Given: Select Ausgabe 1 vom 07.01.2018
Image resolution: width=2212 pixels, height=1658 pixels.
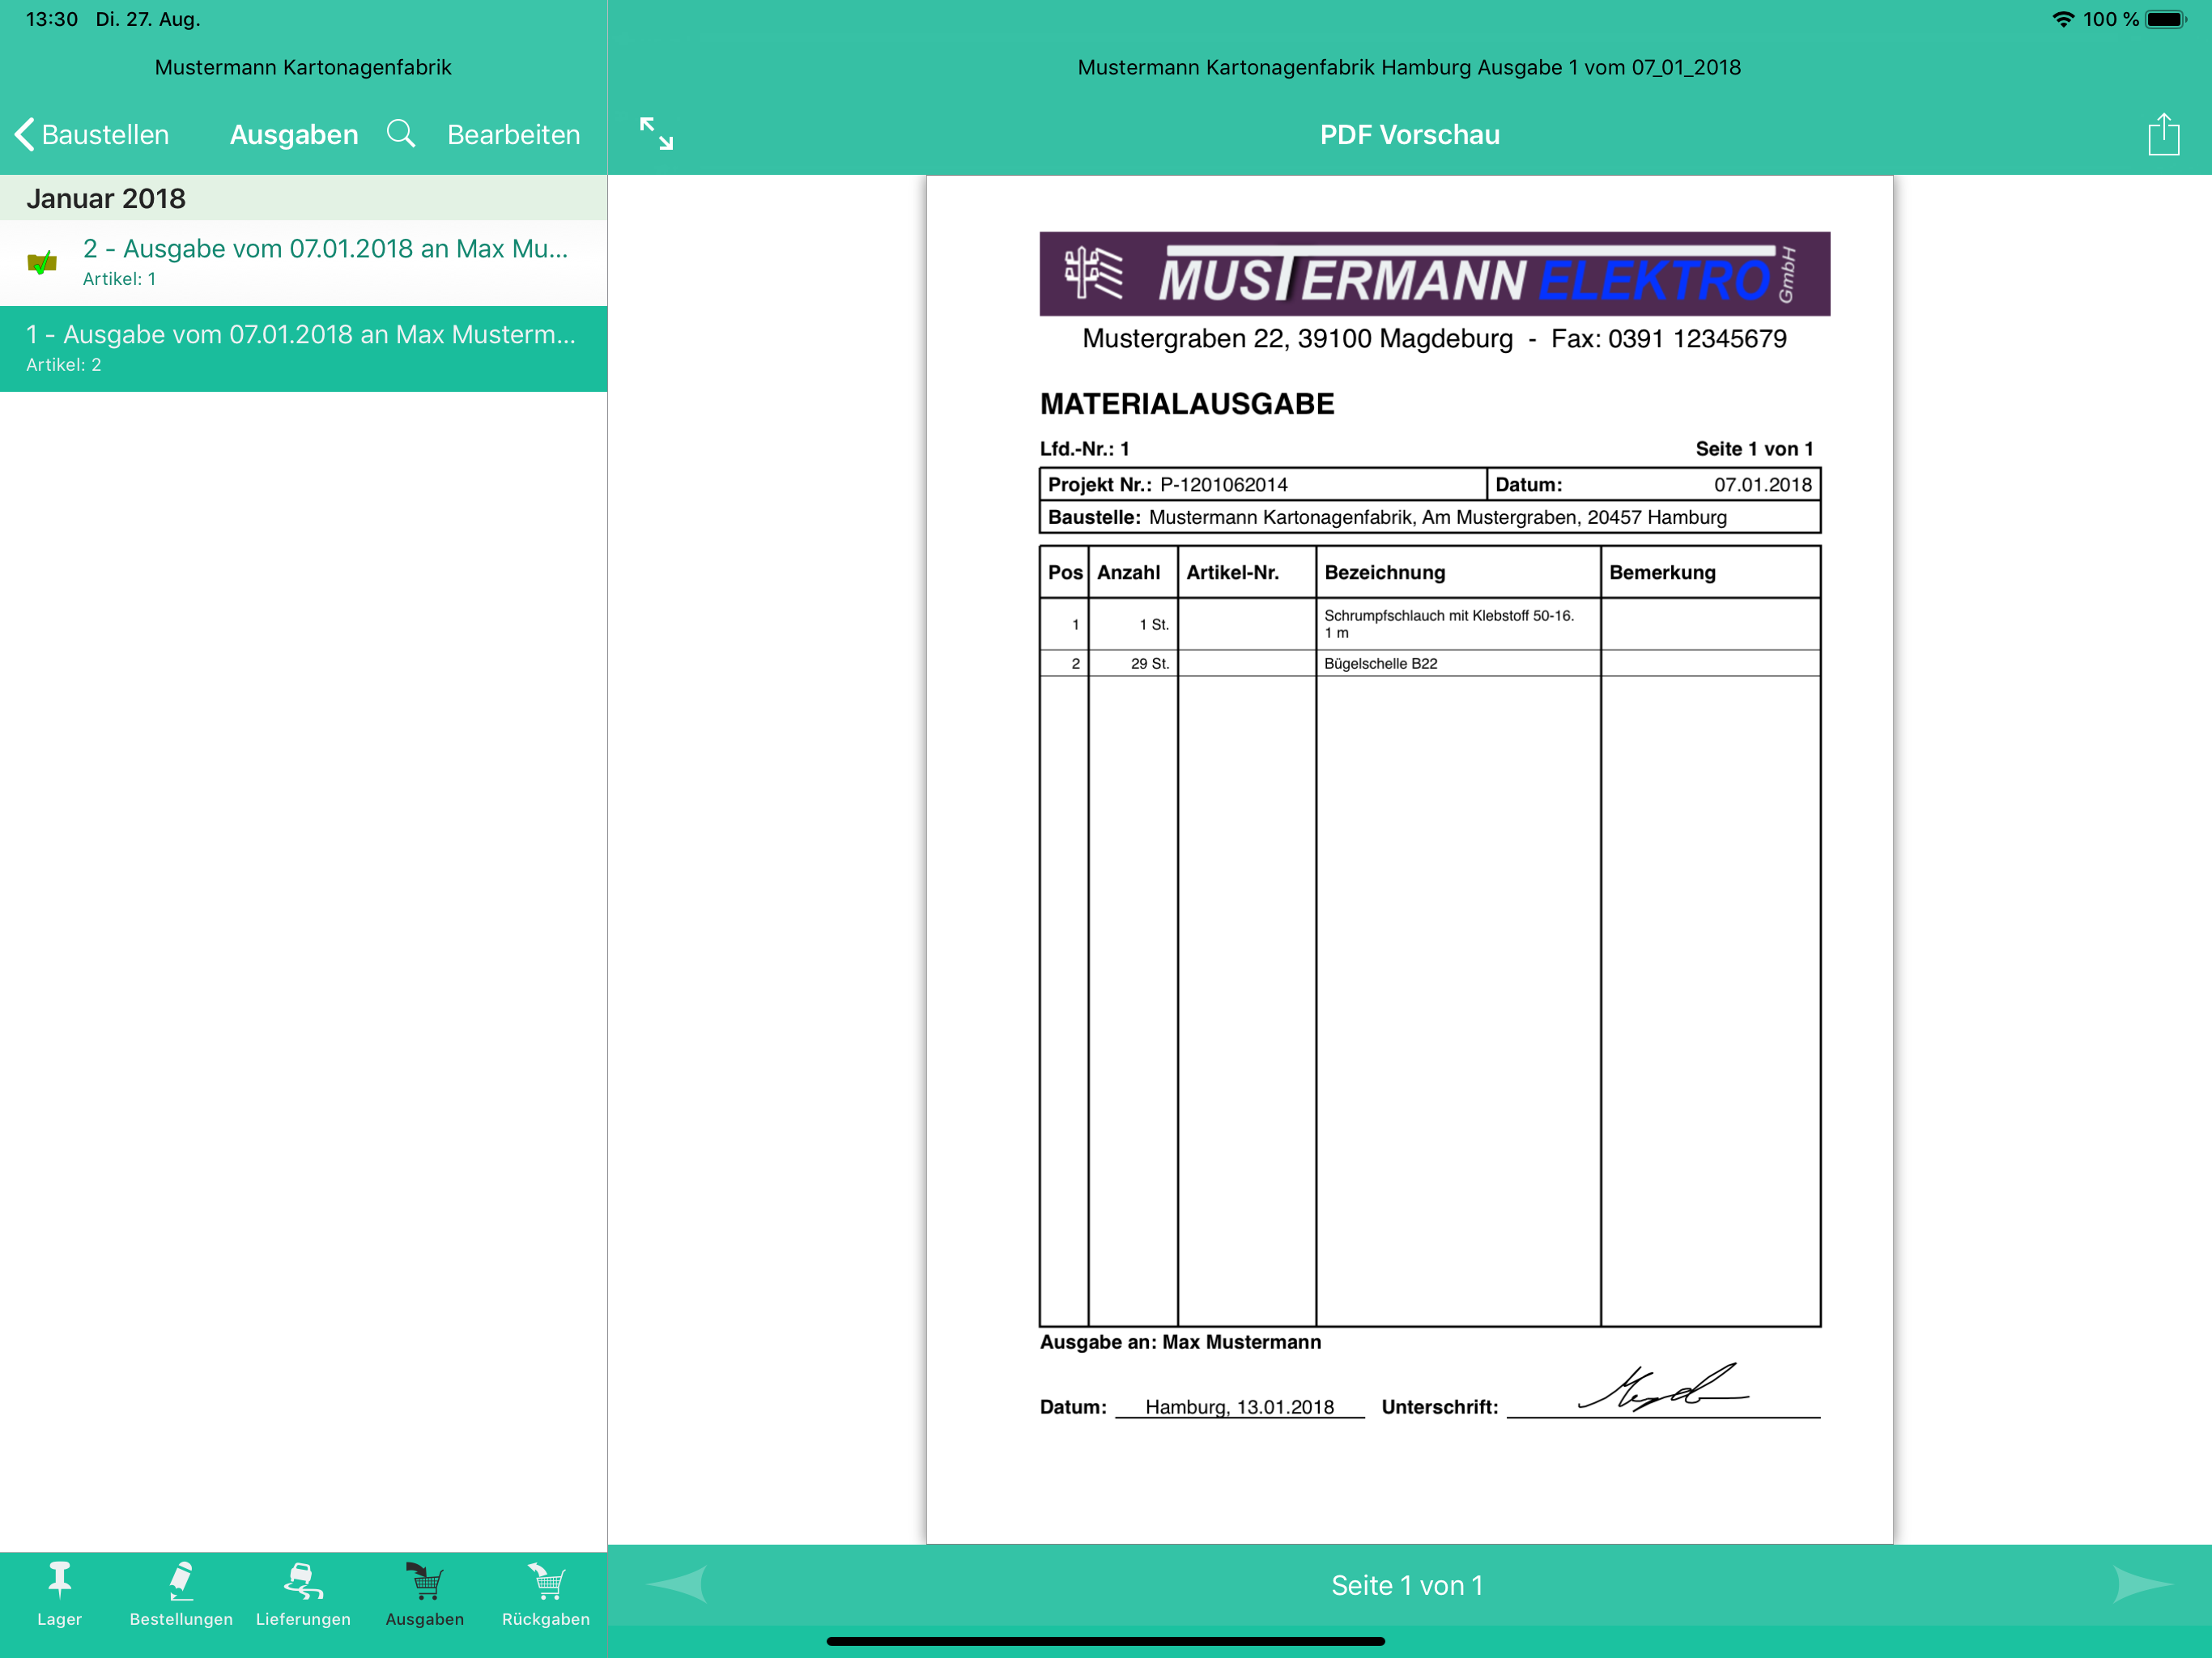Looking at the screenshot, I should pos(303,348).
